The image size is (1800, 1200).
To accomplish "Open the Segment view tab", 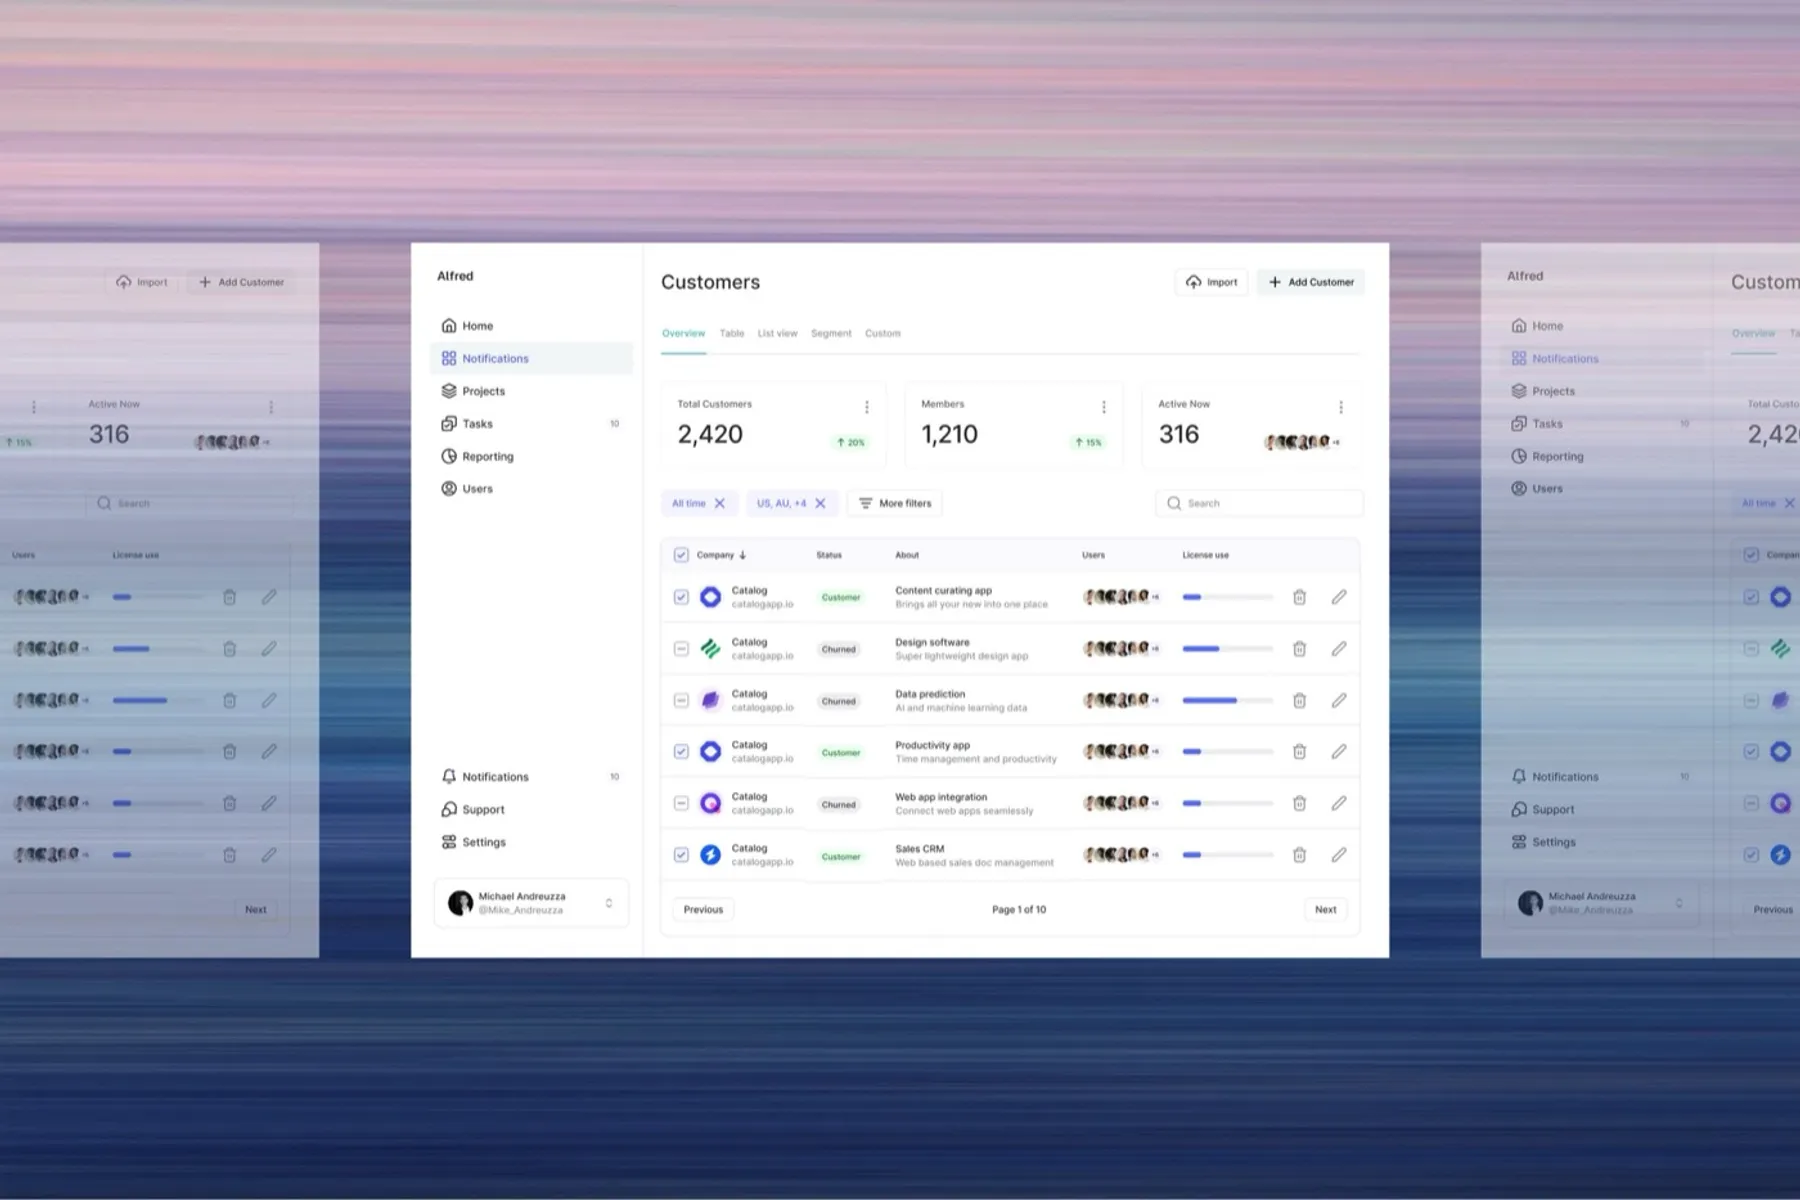I will coord(831,333).
